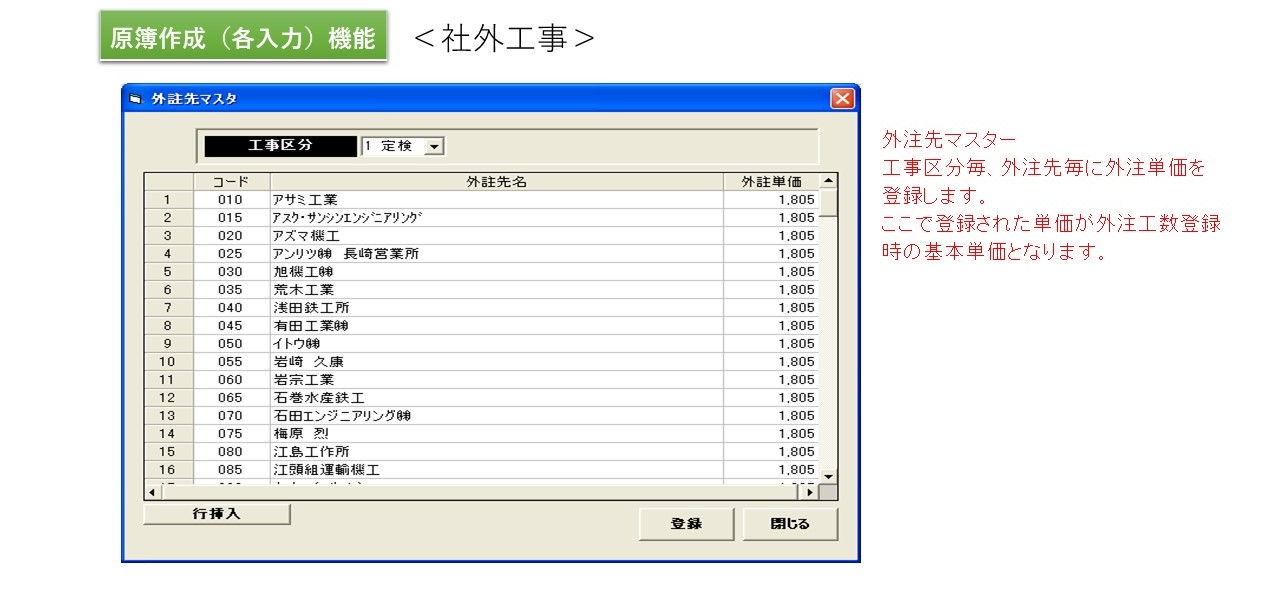Click code cell 080
The width and height of the screenshot is (1280, 599).
231,452
